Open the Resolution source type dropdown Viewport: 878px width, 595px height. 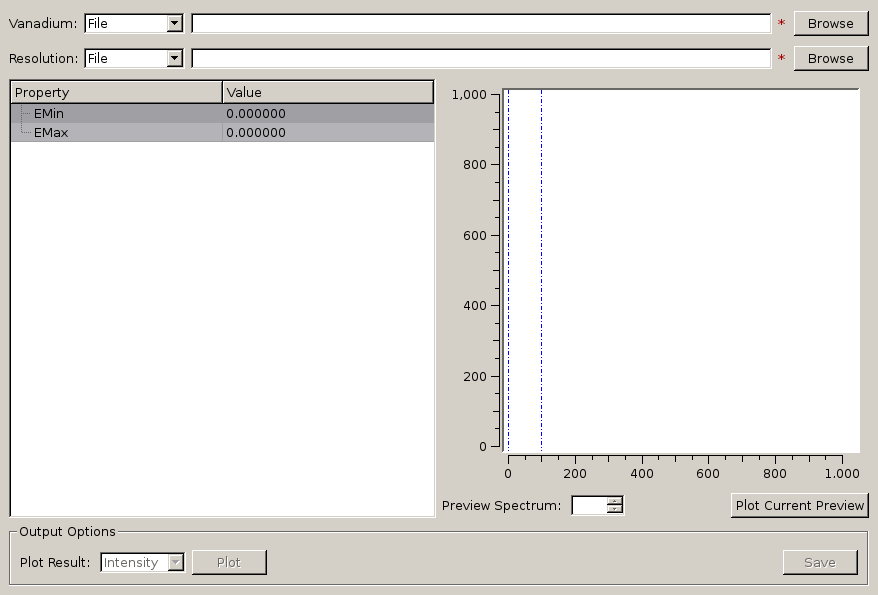[x=134, y=58]
